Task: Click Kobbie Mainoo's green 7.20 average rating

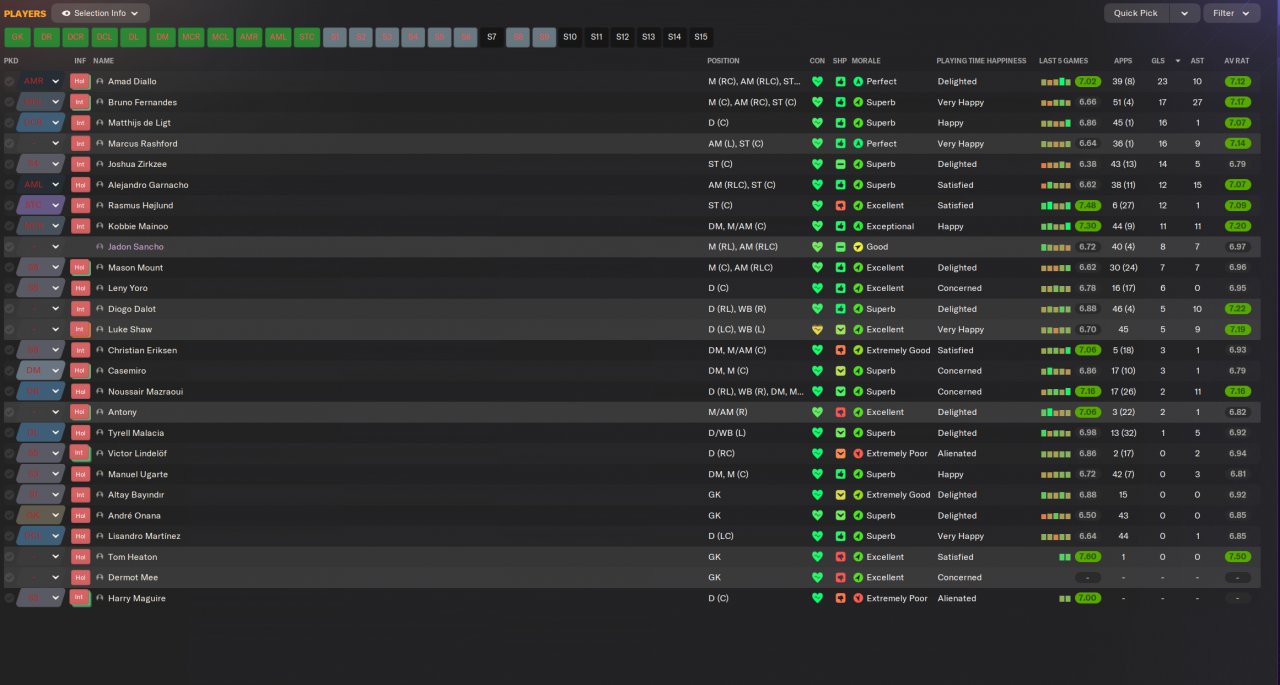Action: click(1237, 226)
